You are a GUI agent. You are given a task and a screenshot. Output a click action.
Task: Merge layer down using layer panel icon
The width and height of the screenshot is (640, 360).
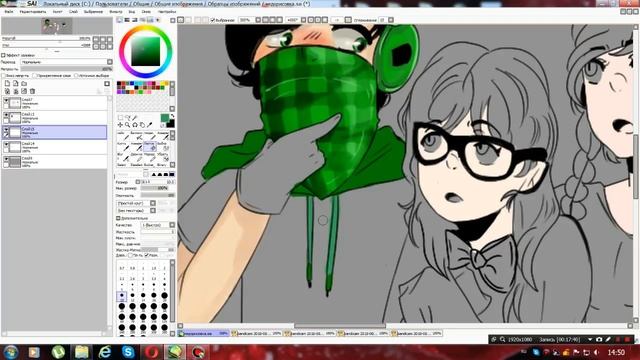point(16,91)
